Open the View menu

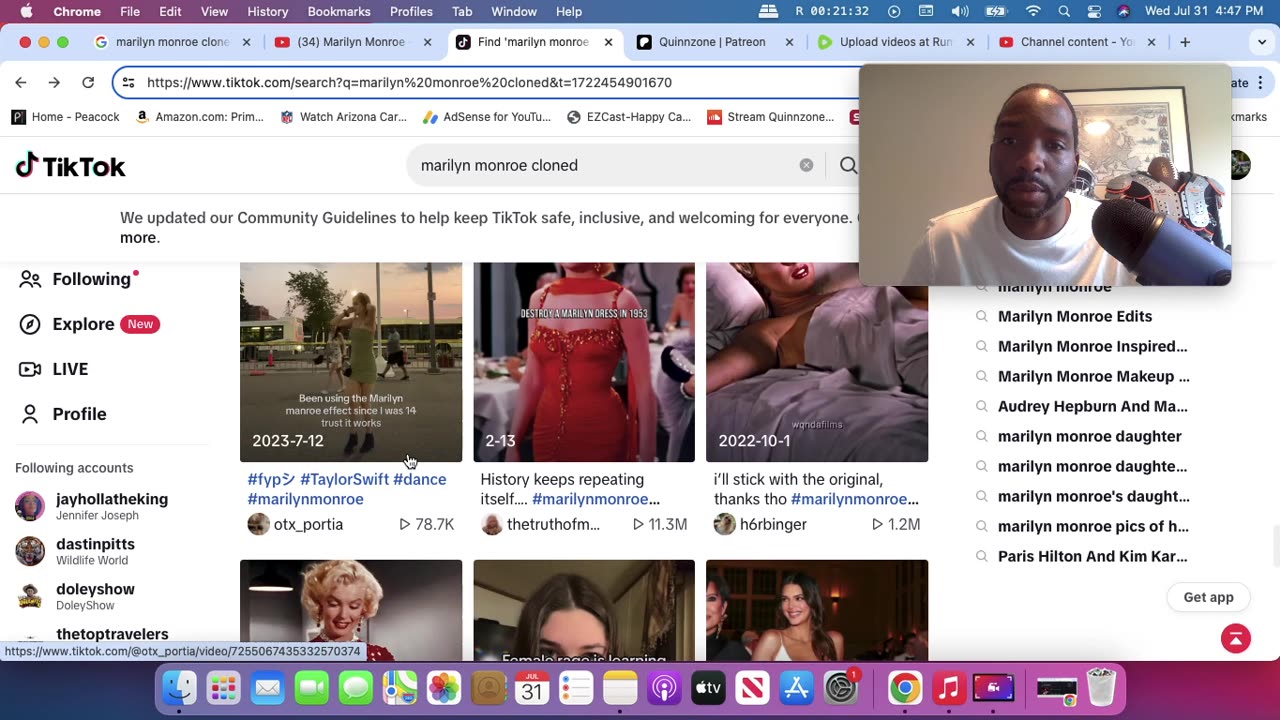tap(214, 12)
